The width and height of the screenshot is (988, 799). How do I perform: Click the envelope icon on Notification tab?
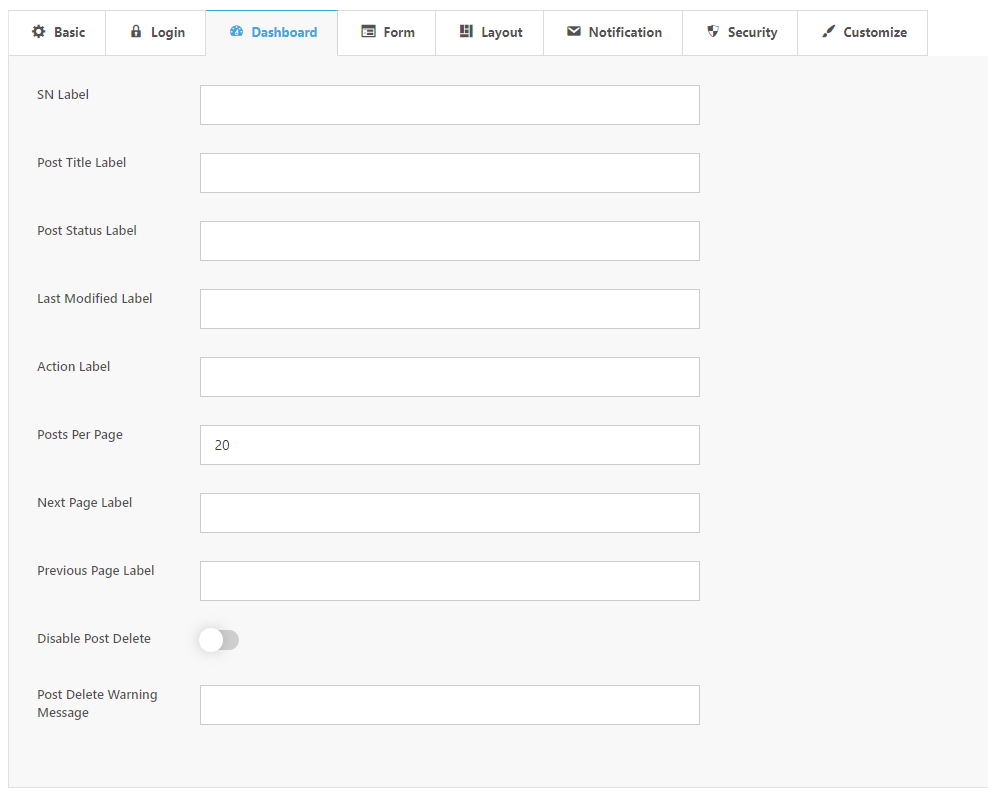(x=574, y=32)
